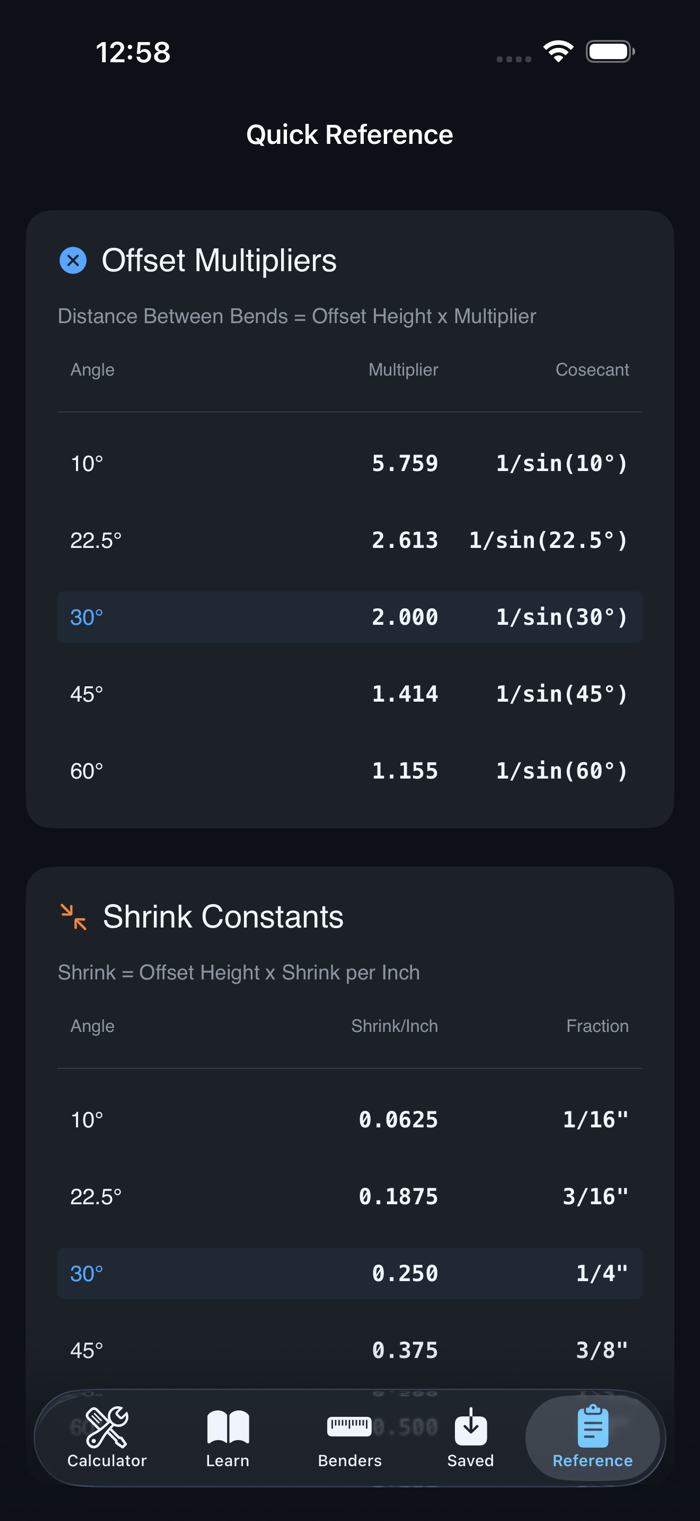Tap the Offset Multipliers heading
This screenshot has width=700, height=1521.
pyautogui.click(x=219, y=261)
